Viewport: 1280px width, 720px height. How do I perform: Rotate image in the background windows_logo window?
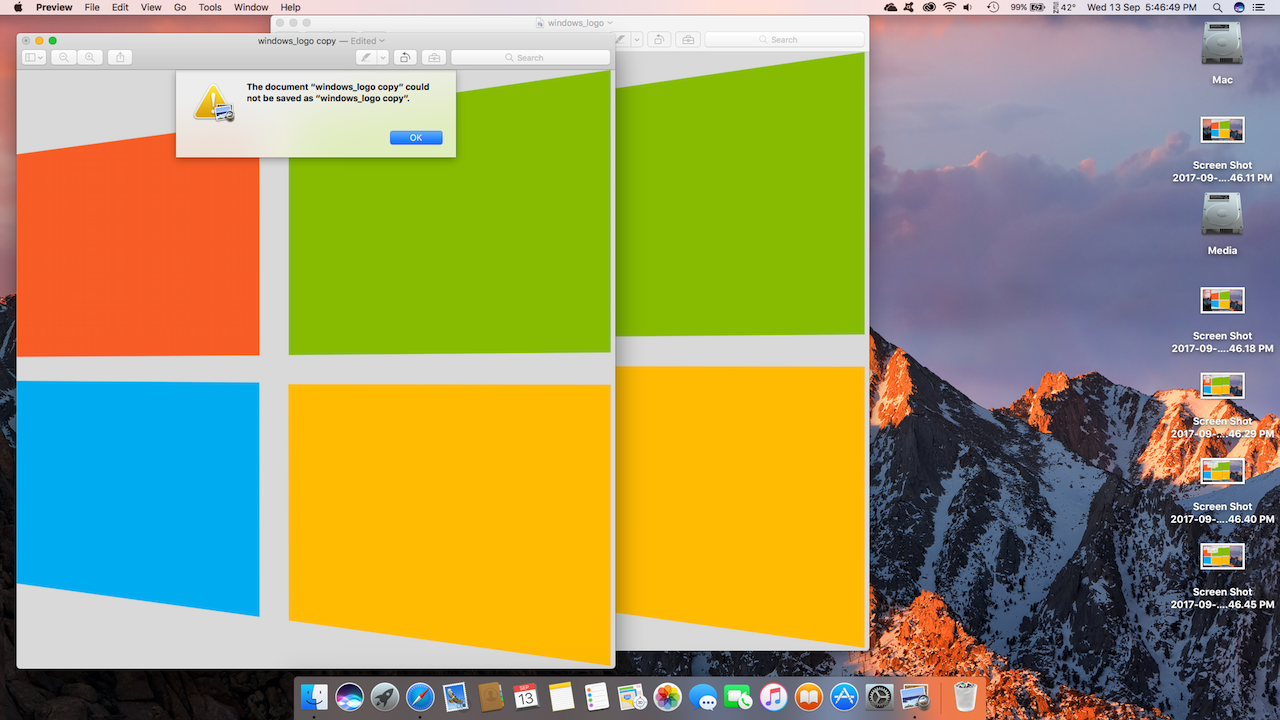659,39
